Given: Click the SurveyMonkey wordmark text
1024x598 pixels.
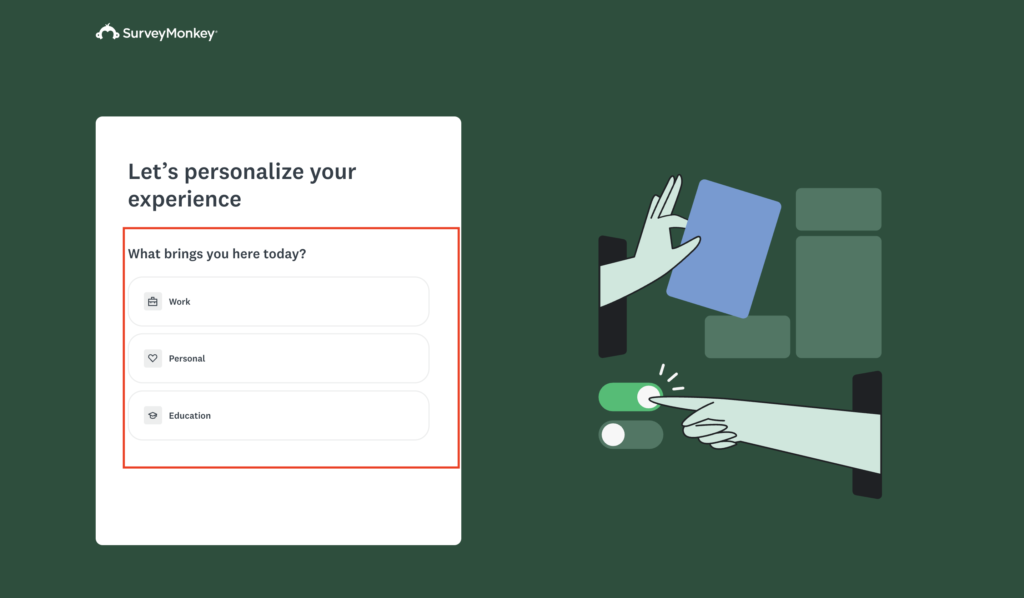Looking at the screenshot, I should click(170, 33).
